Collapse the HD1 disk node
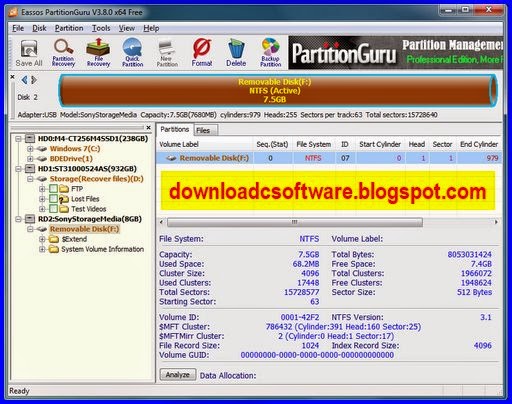Viewport: 512px width, 404px height. (x=18, y=169)
